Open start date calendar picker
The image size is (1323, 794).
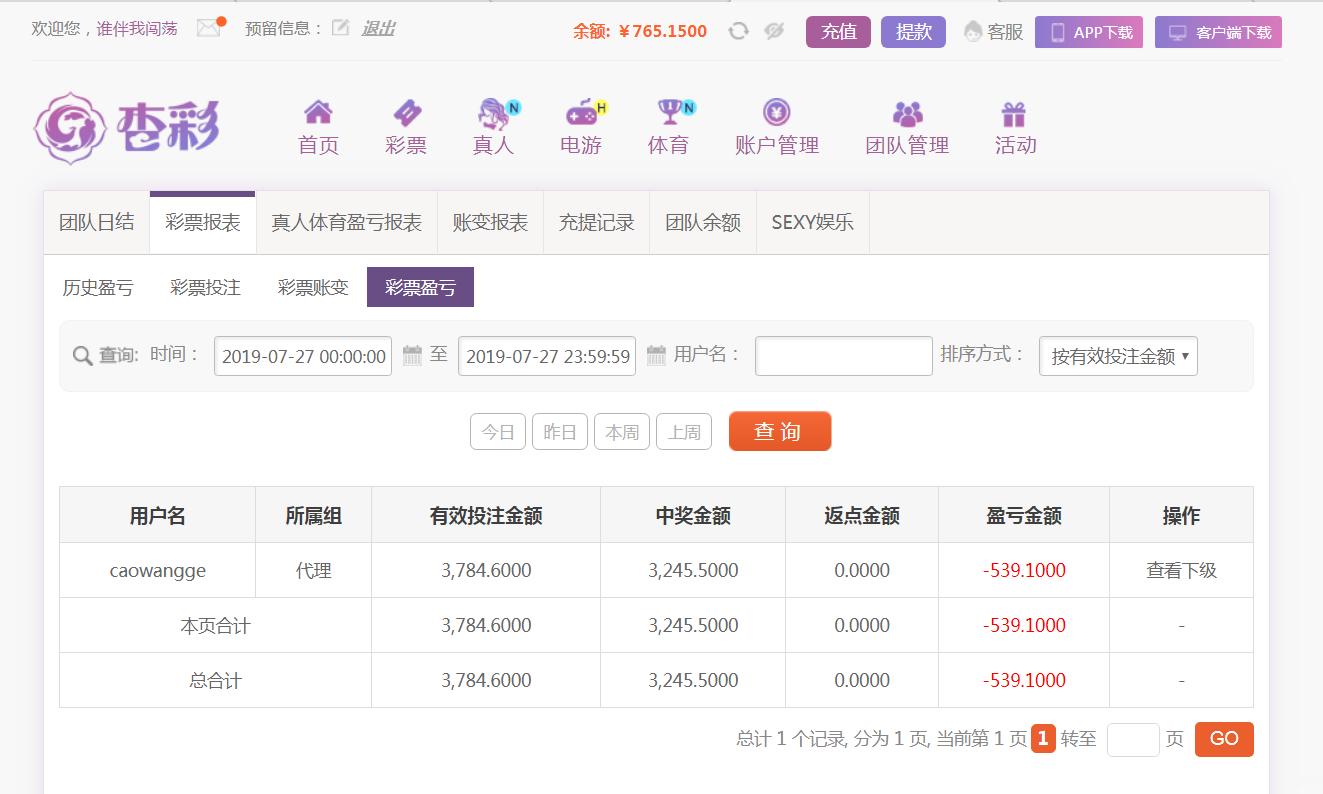click(412, 355)
